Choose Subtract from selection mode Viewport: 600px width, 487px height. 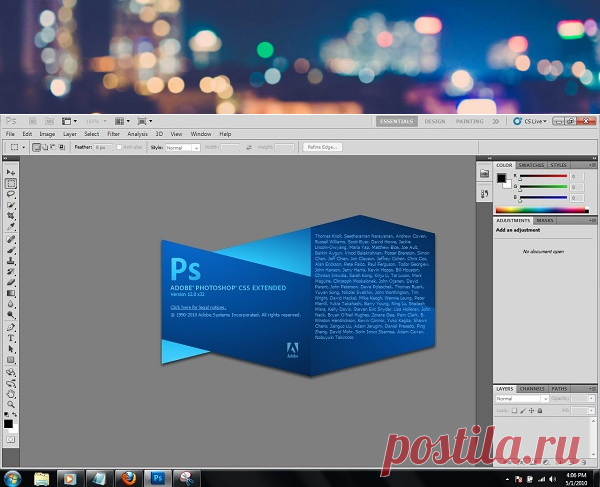53,147
